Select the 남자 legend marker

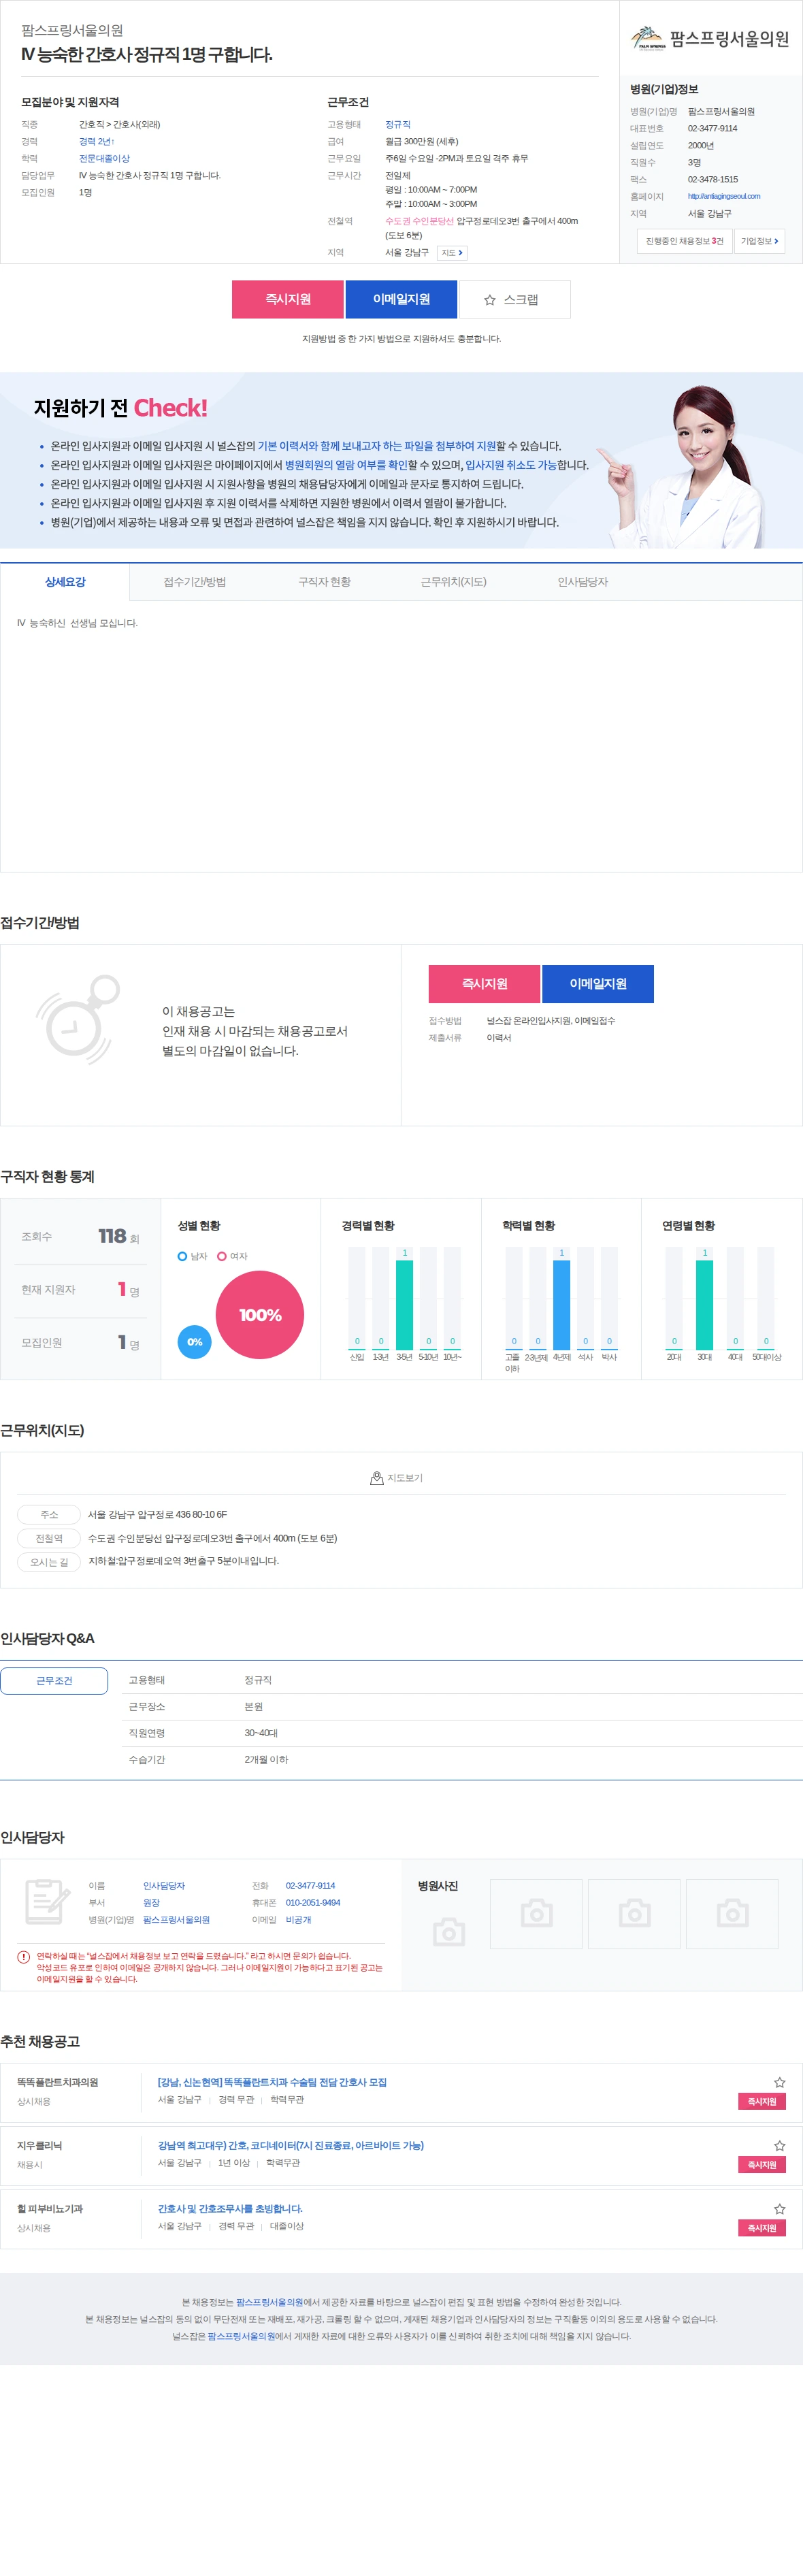coord(182,1256)
